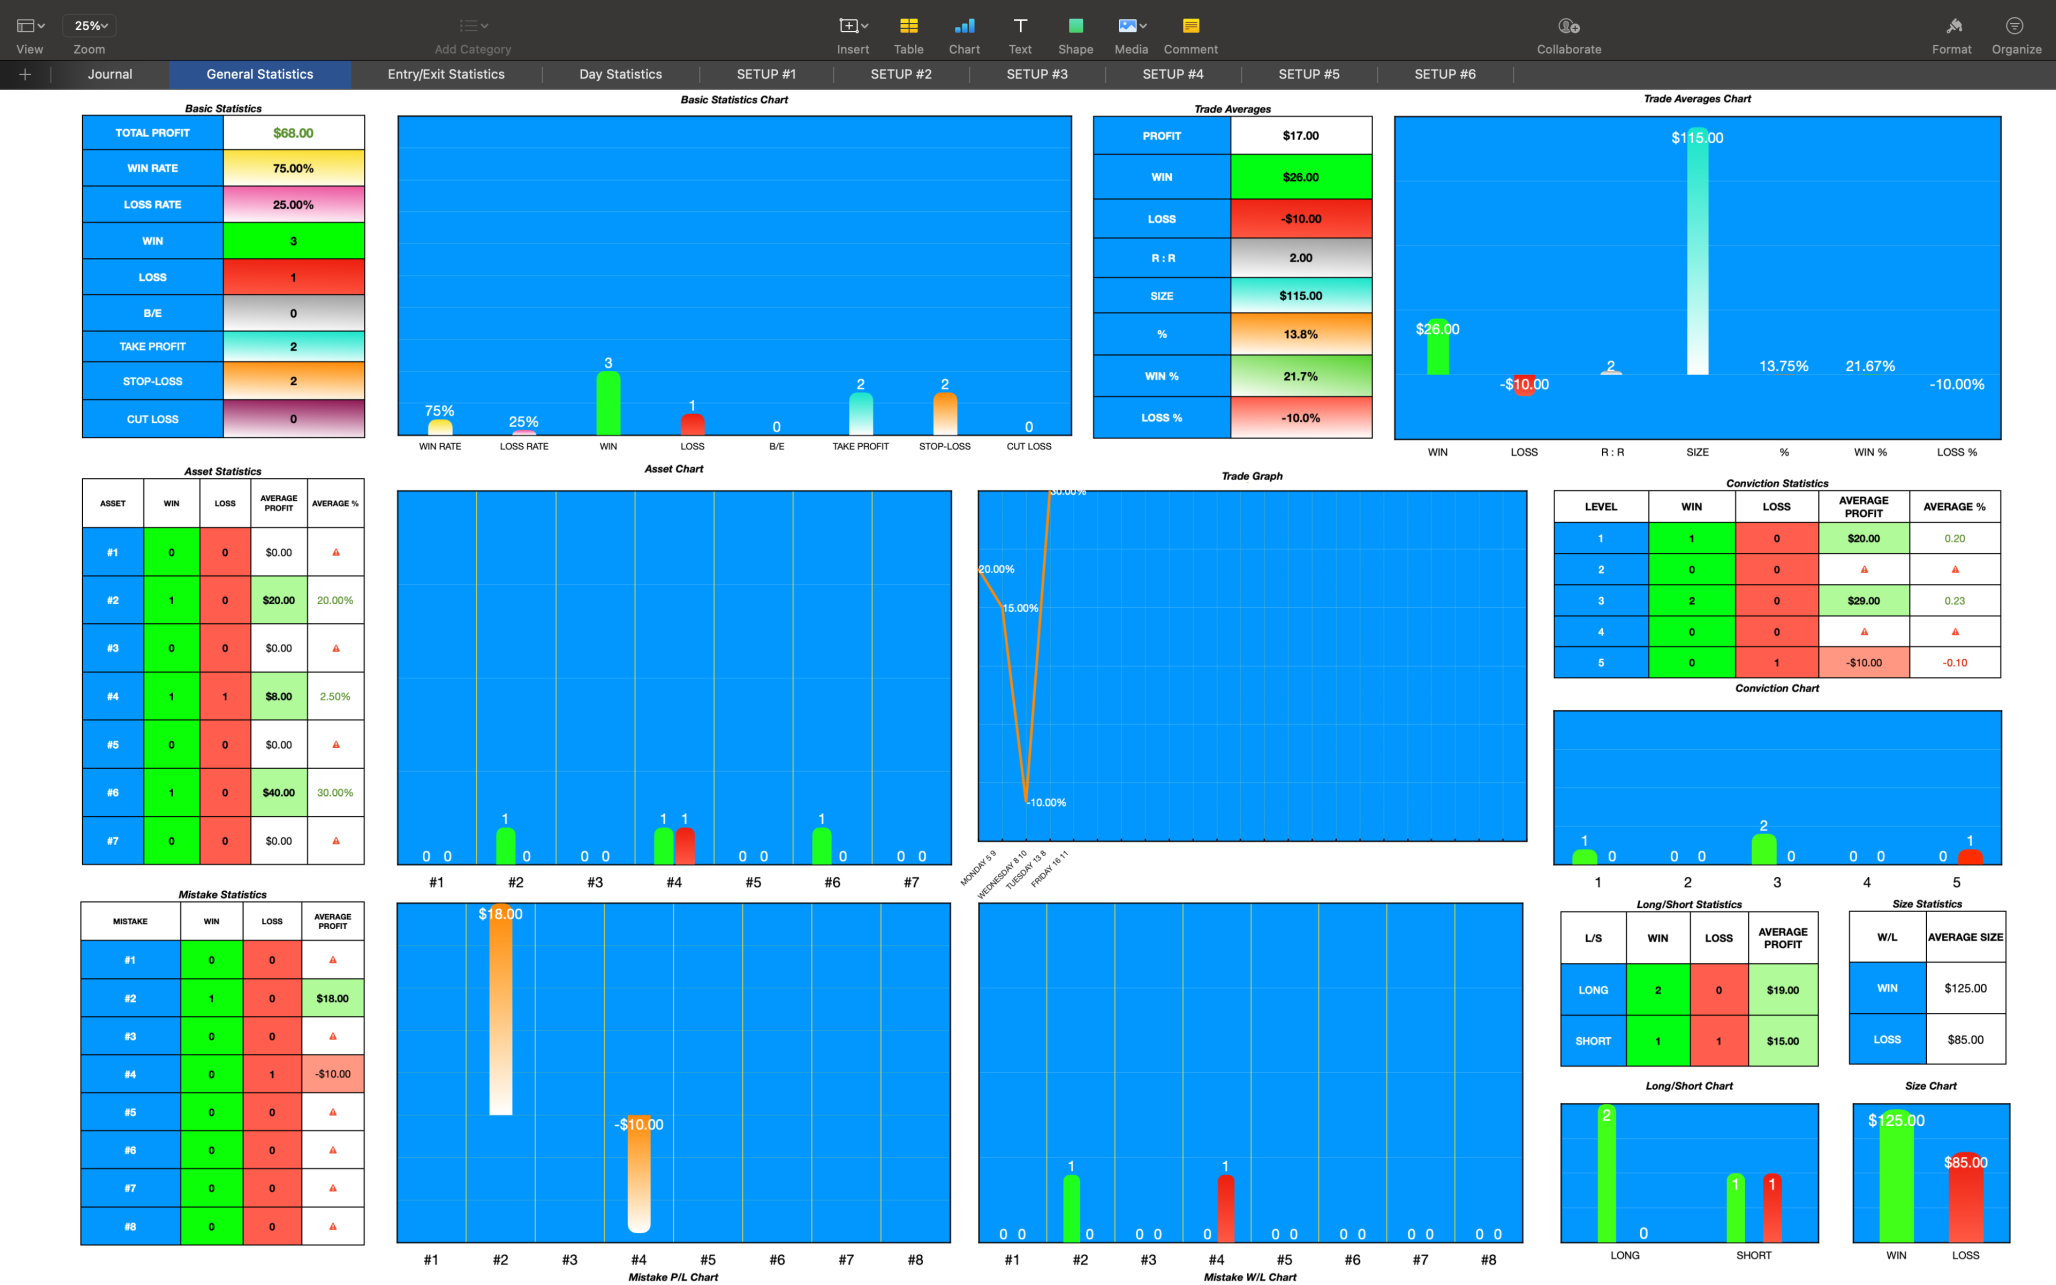
Task: Click the Add Category dropdown
Action: [x=473, y=27]
